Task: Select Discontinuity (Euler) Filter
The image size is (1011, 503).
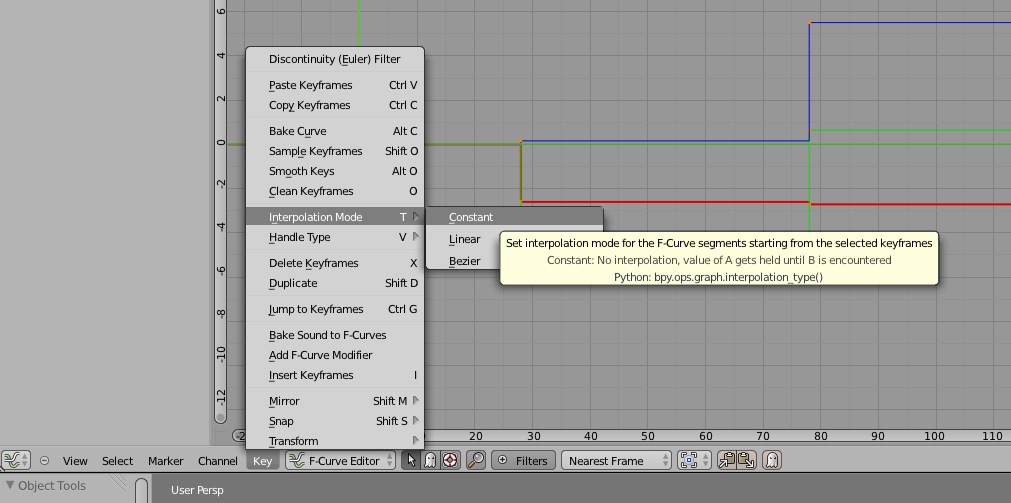Action: click(335, 59)
